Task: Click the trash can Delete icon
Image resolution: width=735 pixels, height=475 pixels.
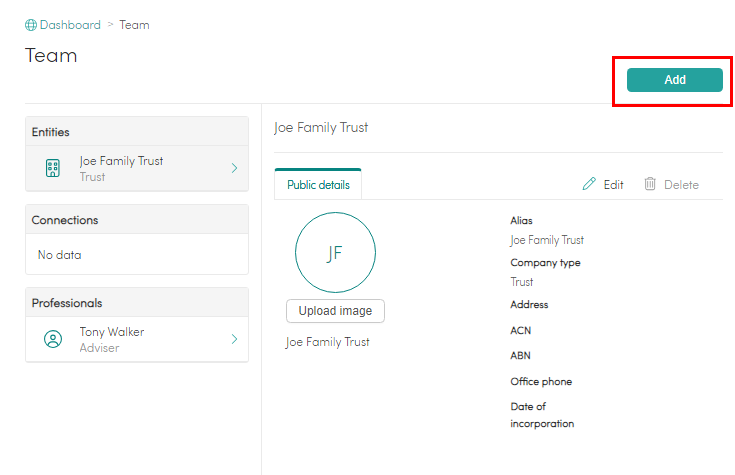Action: (x=650, y=184)
